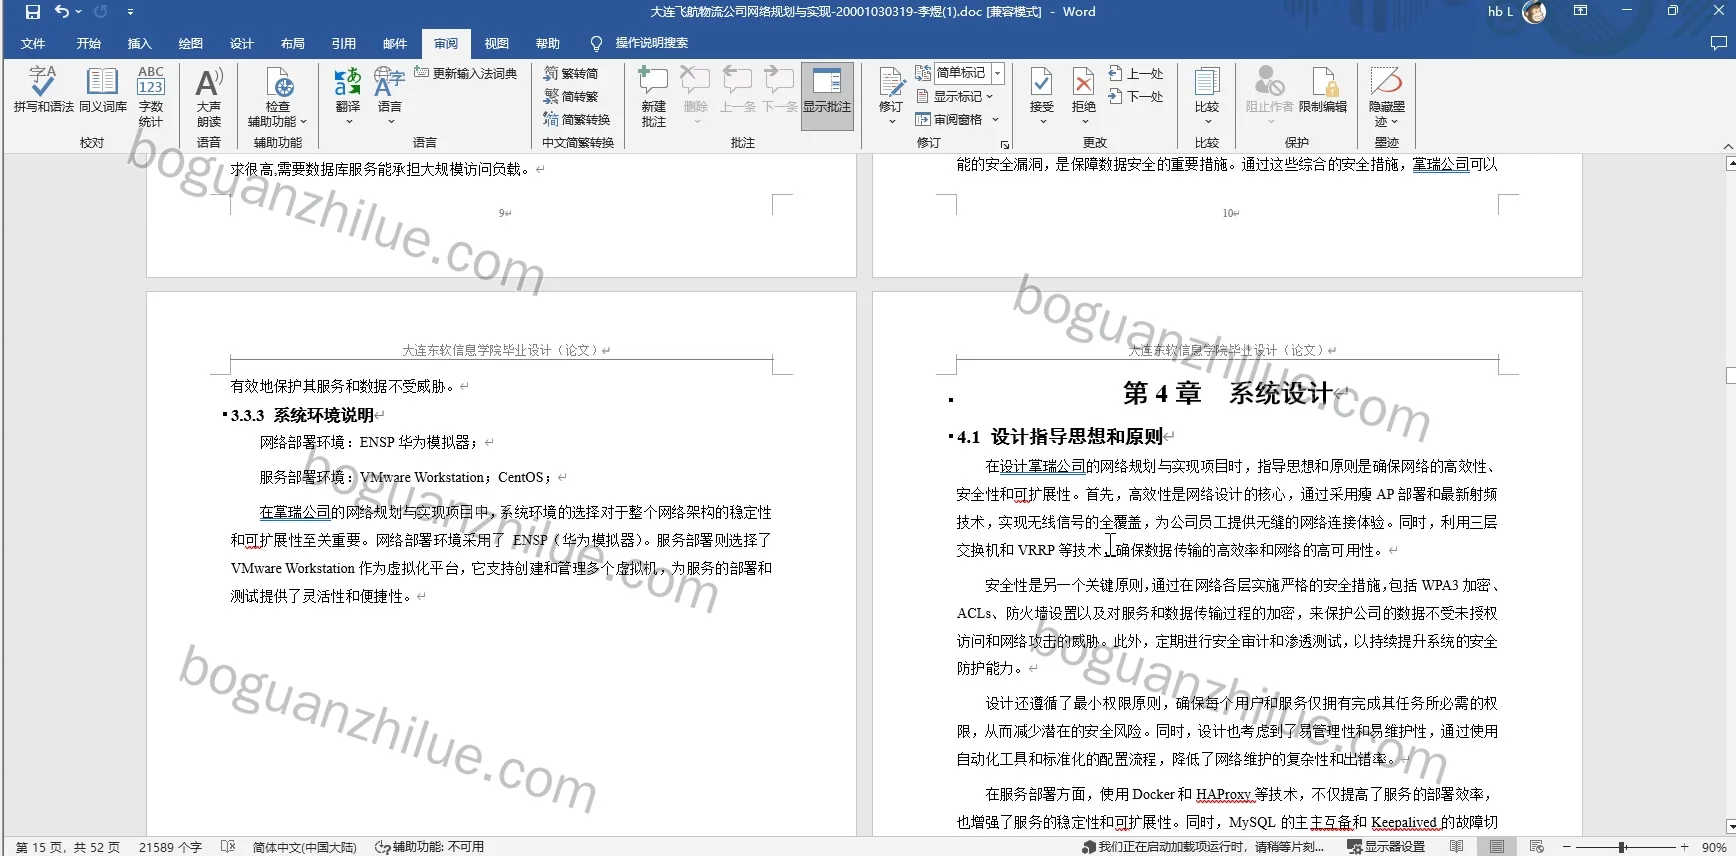Open the 翻译 translate menu
Viewport: 1736px width, 856px height.
tap(348, 97)
